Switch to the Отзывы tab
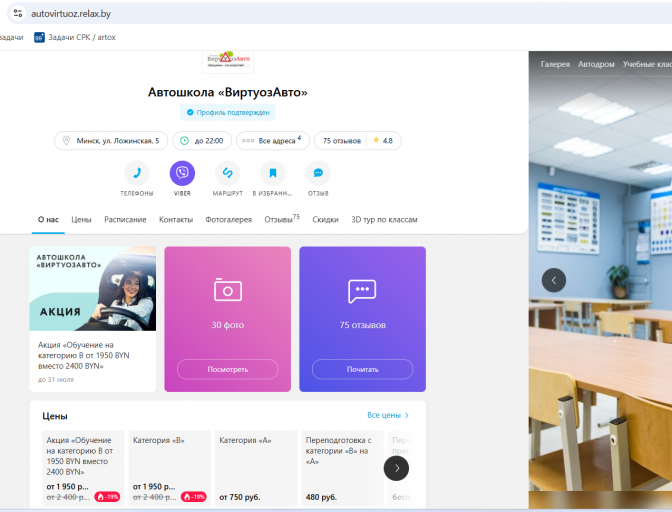 click(x=282, y=219)
